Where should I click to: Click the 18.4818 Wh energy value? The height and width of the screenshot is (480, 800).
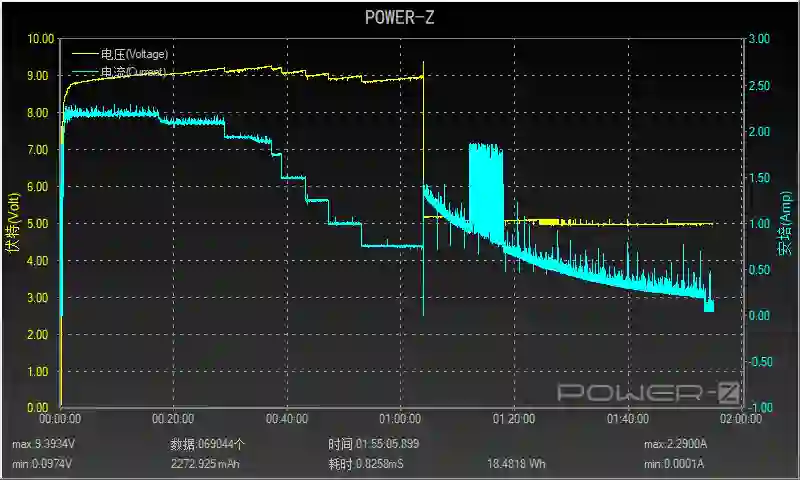(516, 464)
